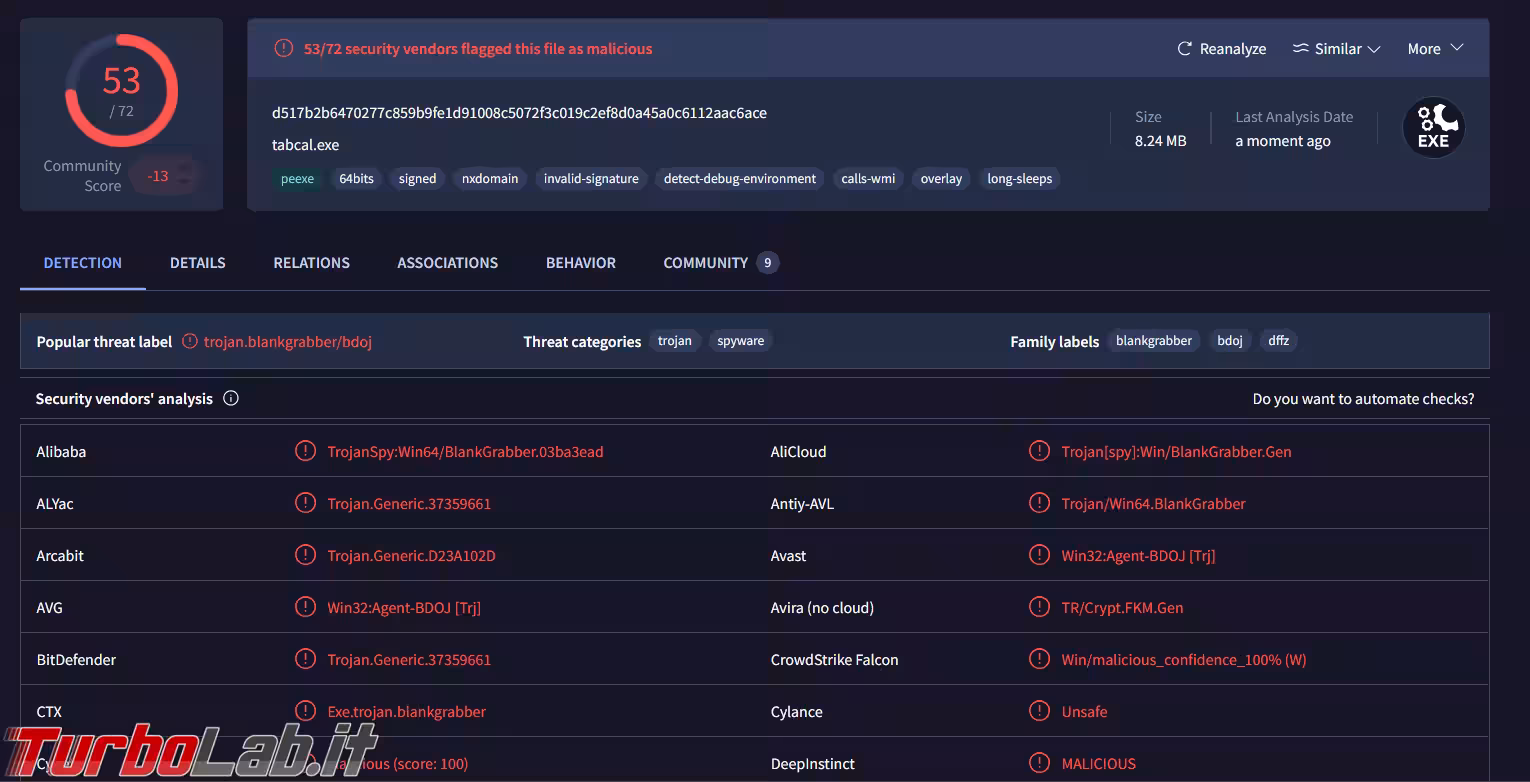Open the Behavior tab
Screen dimensions: 1530x782
(580, 263)
